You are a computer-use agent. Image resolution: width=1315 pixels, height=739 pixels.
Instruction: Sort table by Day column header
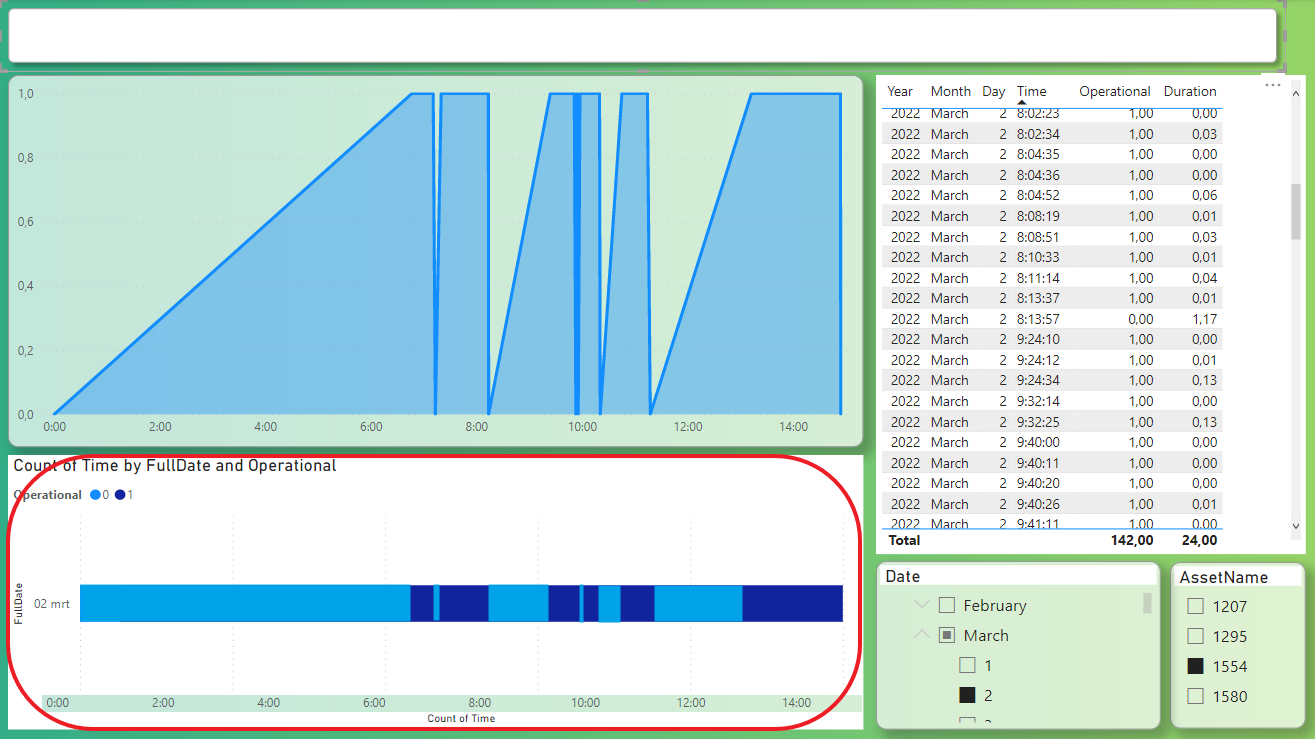[993, 91]
